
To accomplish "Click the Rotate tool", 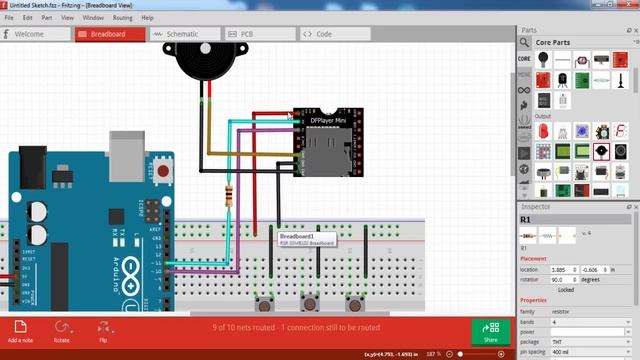I will tap(62, 331).
